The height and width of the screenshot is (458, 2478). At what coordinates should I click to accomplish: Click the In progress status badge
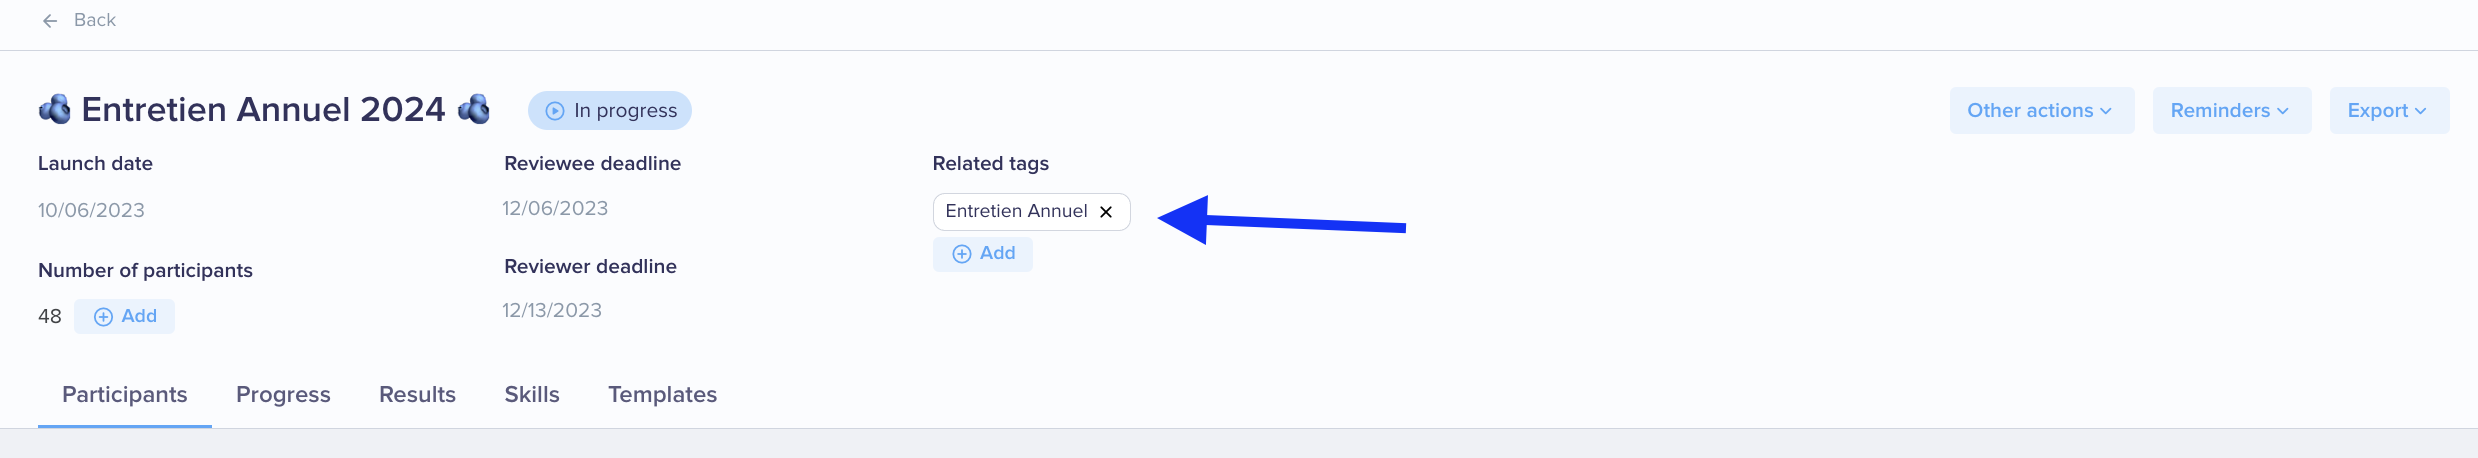click(610, 110)
